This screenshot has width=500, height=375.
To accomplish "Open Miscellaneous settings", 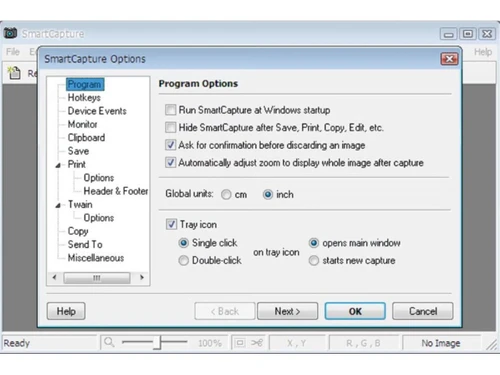I will coord(96,258).
